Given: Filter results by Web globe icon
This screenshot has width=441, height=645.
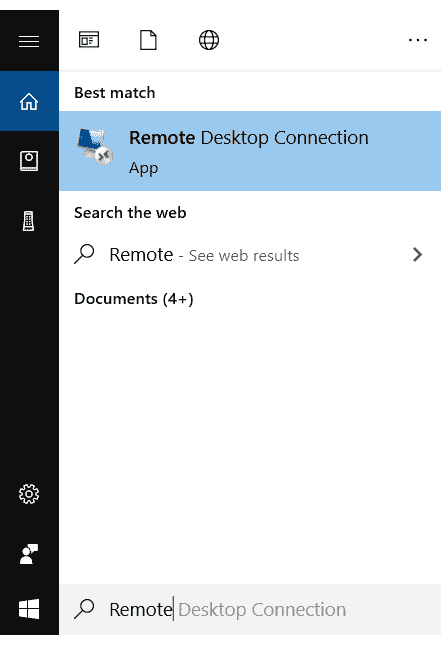Looking at the screenshot, I should [x=209, y=40].
